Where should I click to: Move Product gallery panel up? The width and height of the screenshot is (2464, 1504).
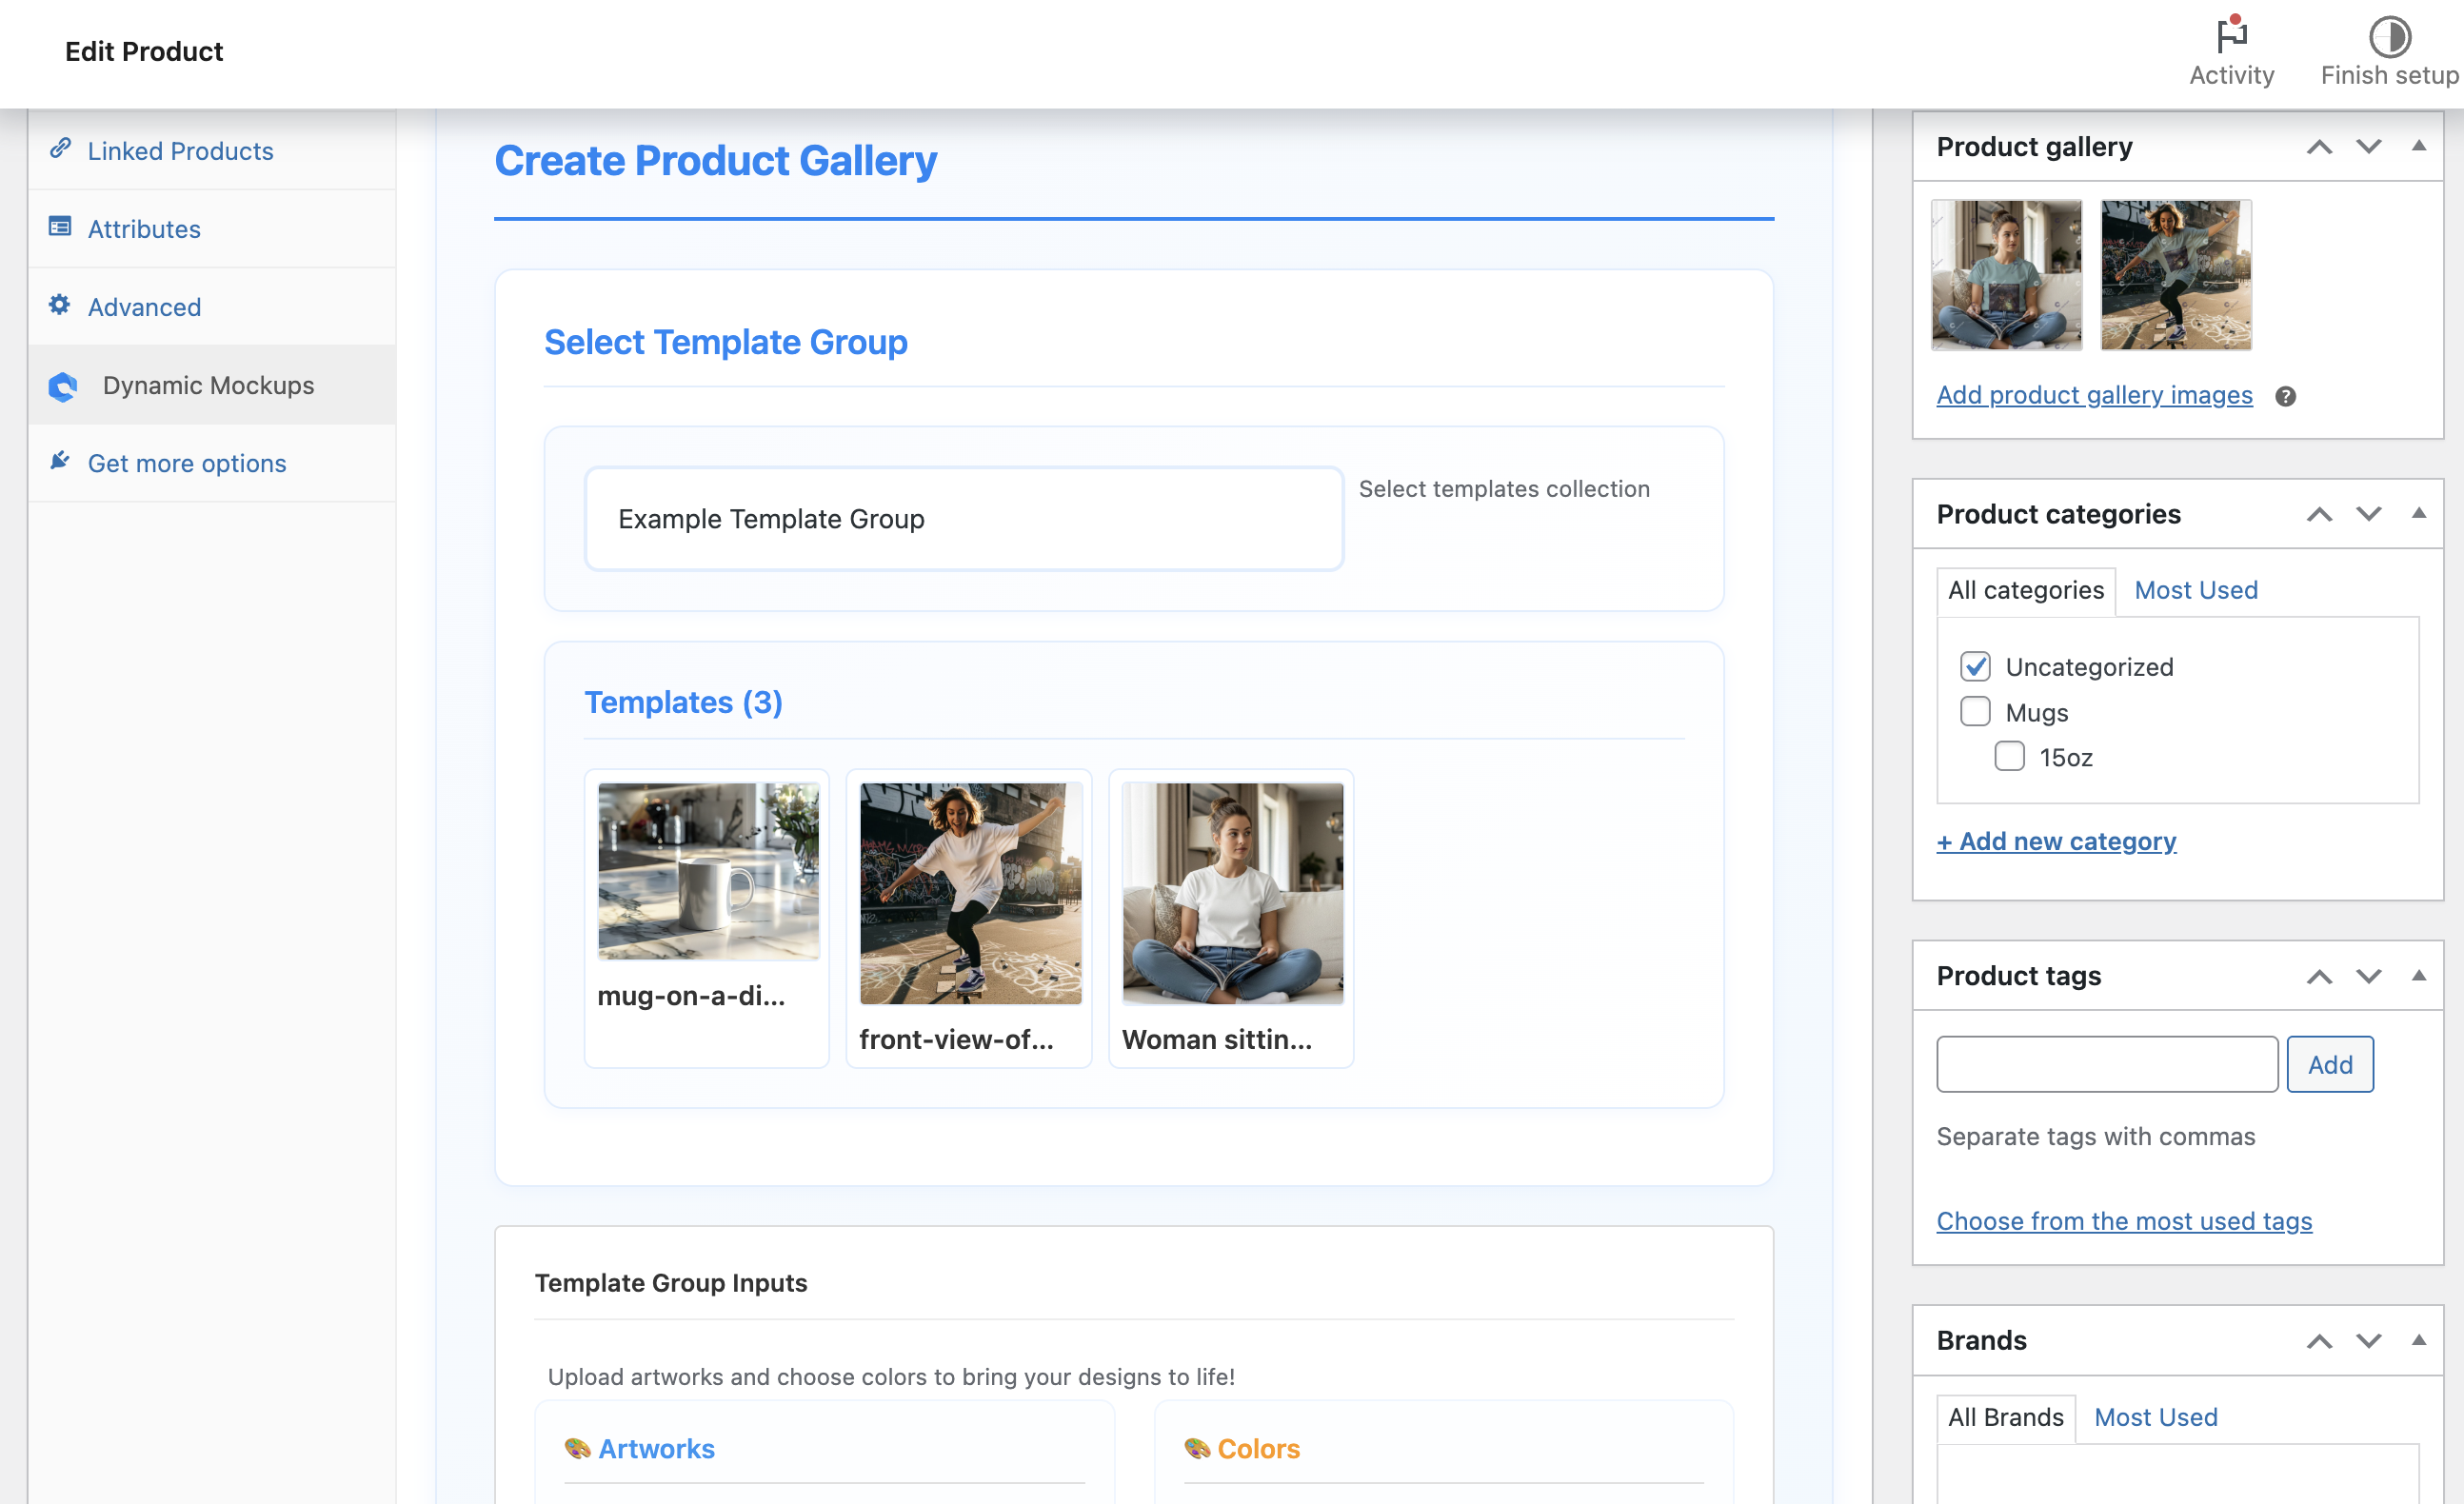pos(2320,147)
